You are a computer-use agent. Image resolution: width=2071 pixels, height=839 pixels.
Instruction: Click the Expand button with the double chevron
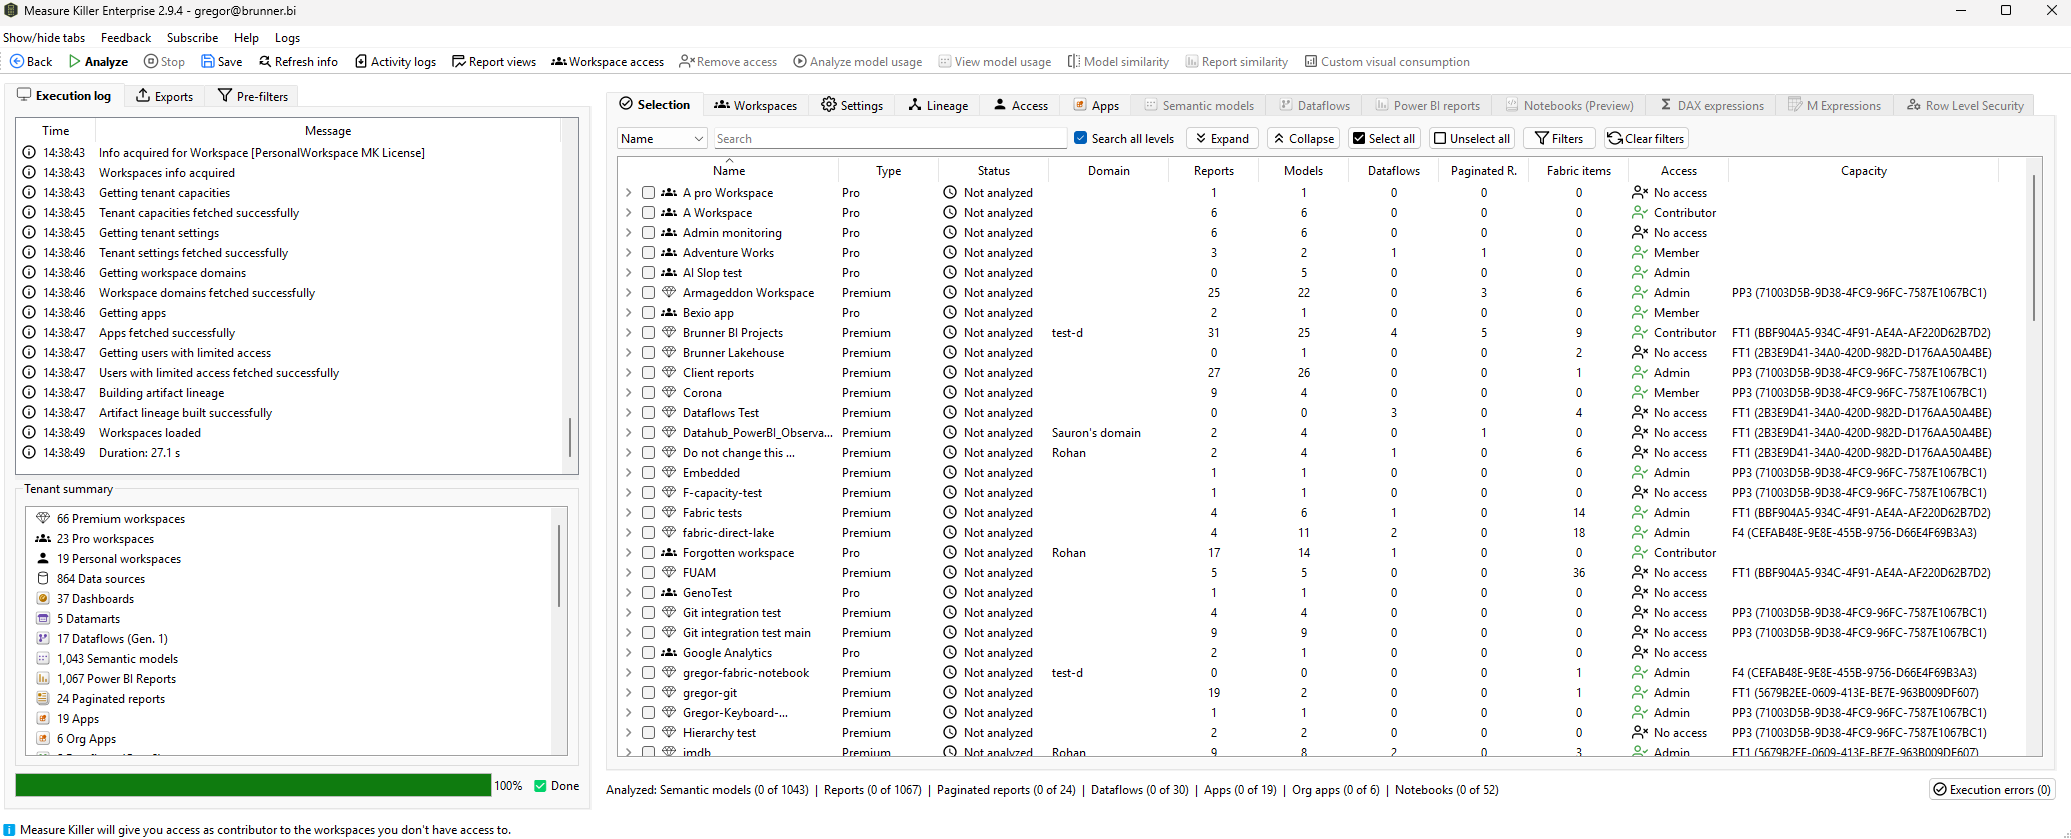click(x=1222, y=138)
